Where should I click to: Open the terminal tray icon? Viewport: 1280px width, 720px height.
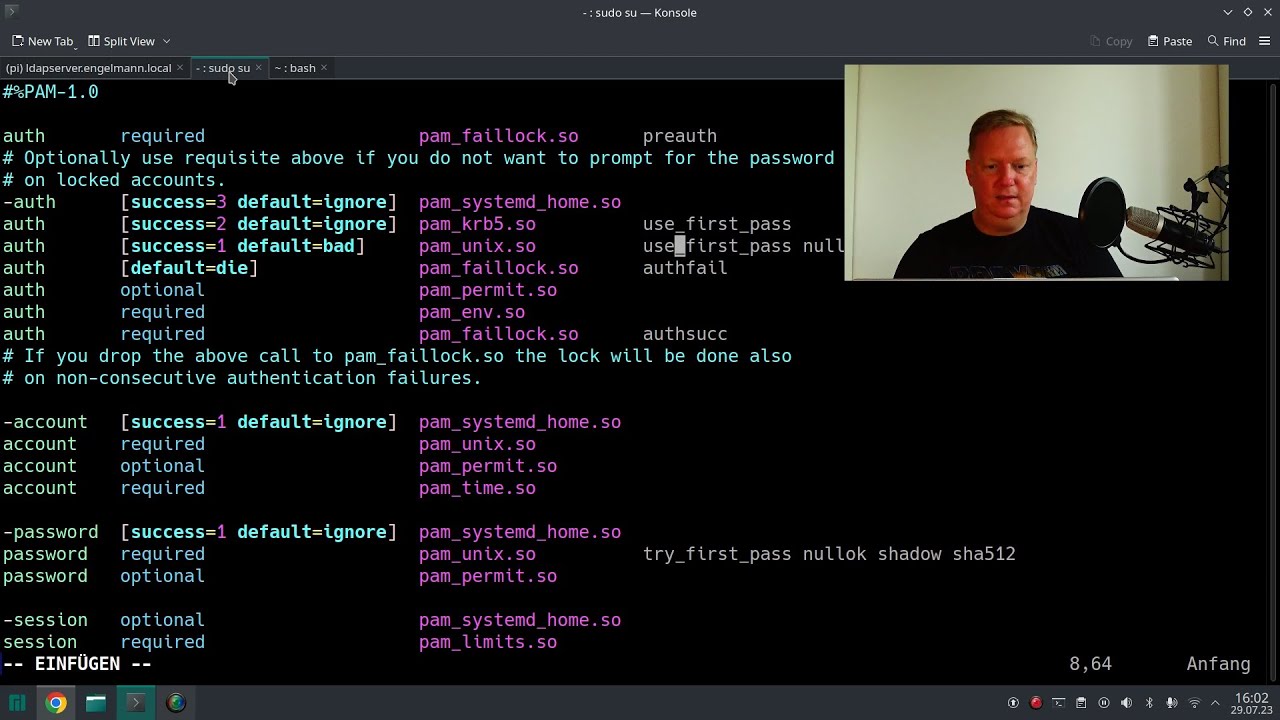point(1058,703)
